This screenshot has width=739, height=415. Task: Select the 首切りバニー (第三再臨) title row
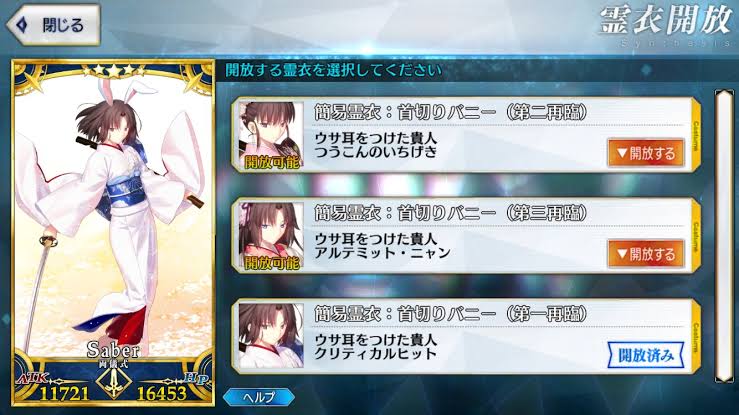[x=450, y=213]
